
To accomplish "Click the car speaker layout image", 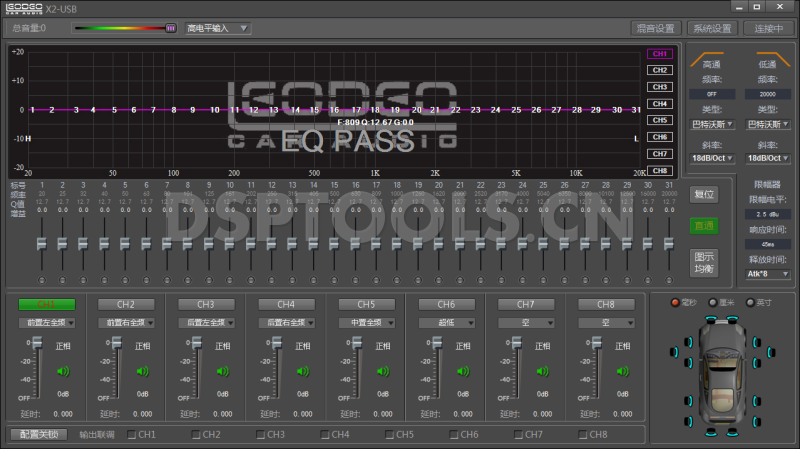I will (x=722, y=376).
